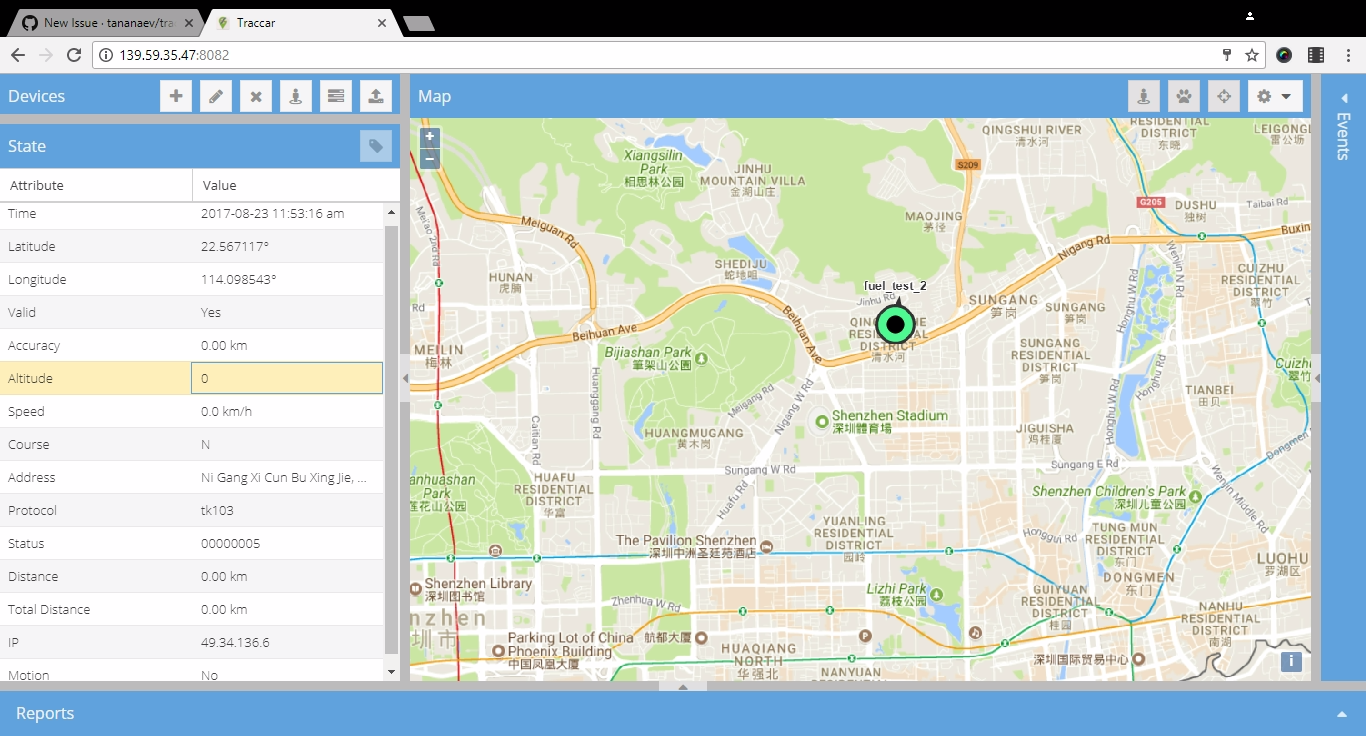The image size is (1366, 736).
Task: Select the Accuracy attribute row
Action: click(x=191, y=345)
